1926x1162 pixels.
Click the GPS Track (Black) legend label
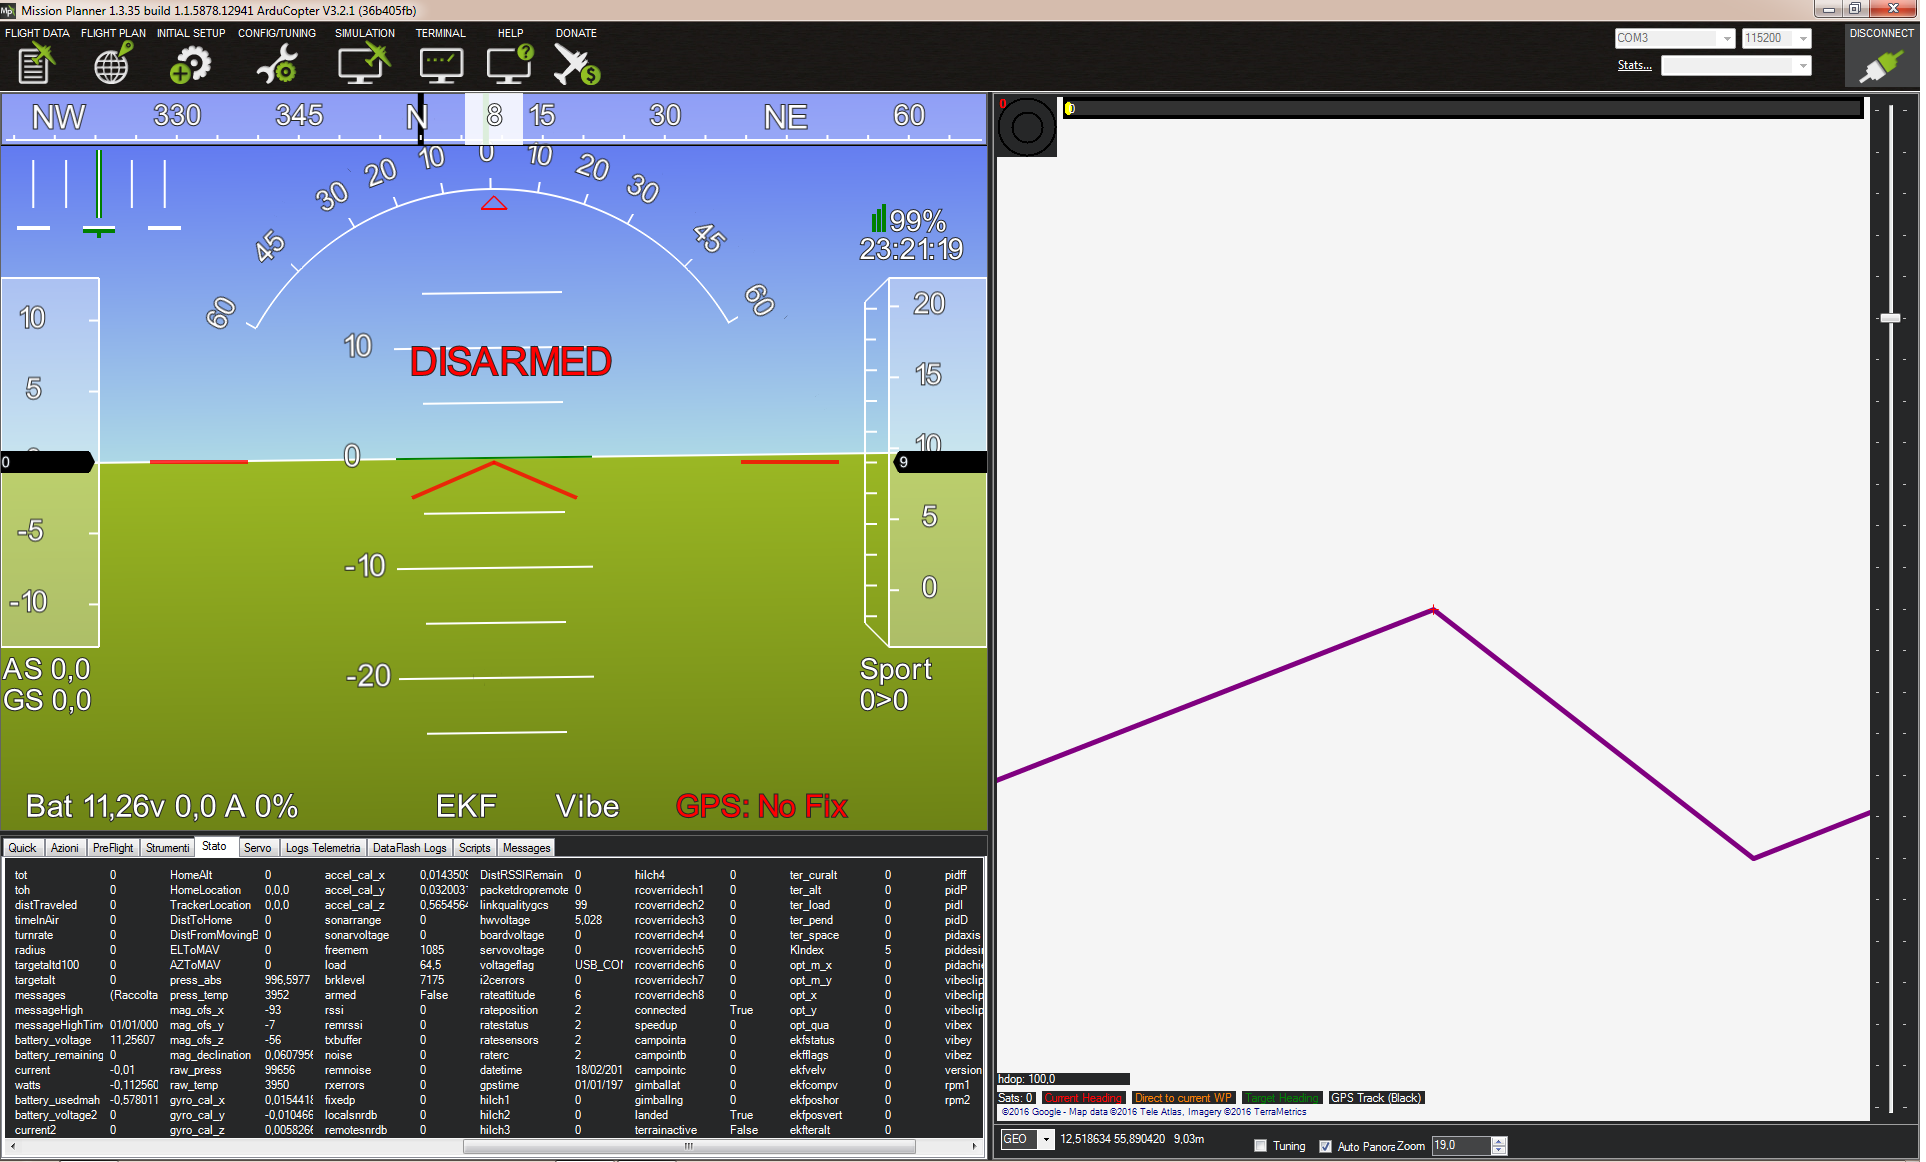tap(1376, 1098)
